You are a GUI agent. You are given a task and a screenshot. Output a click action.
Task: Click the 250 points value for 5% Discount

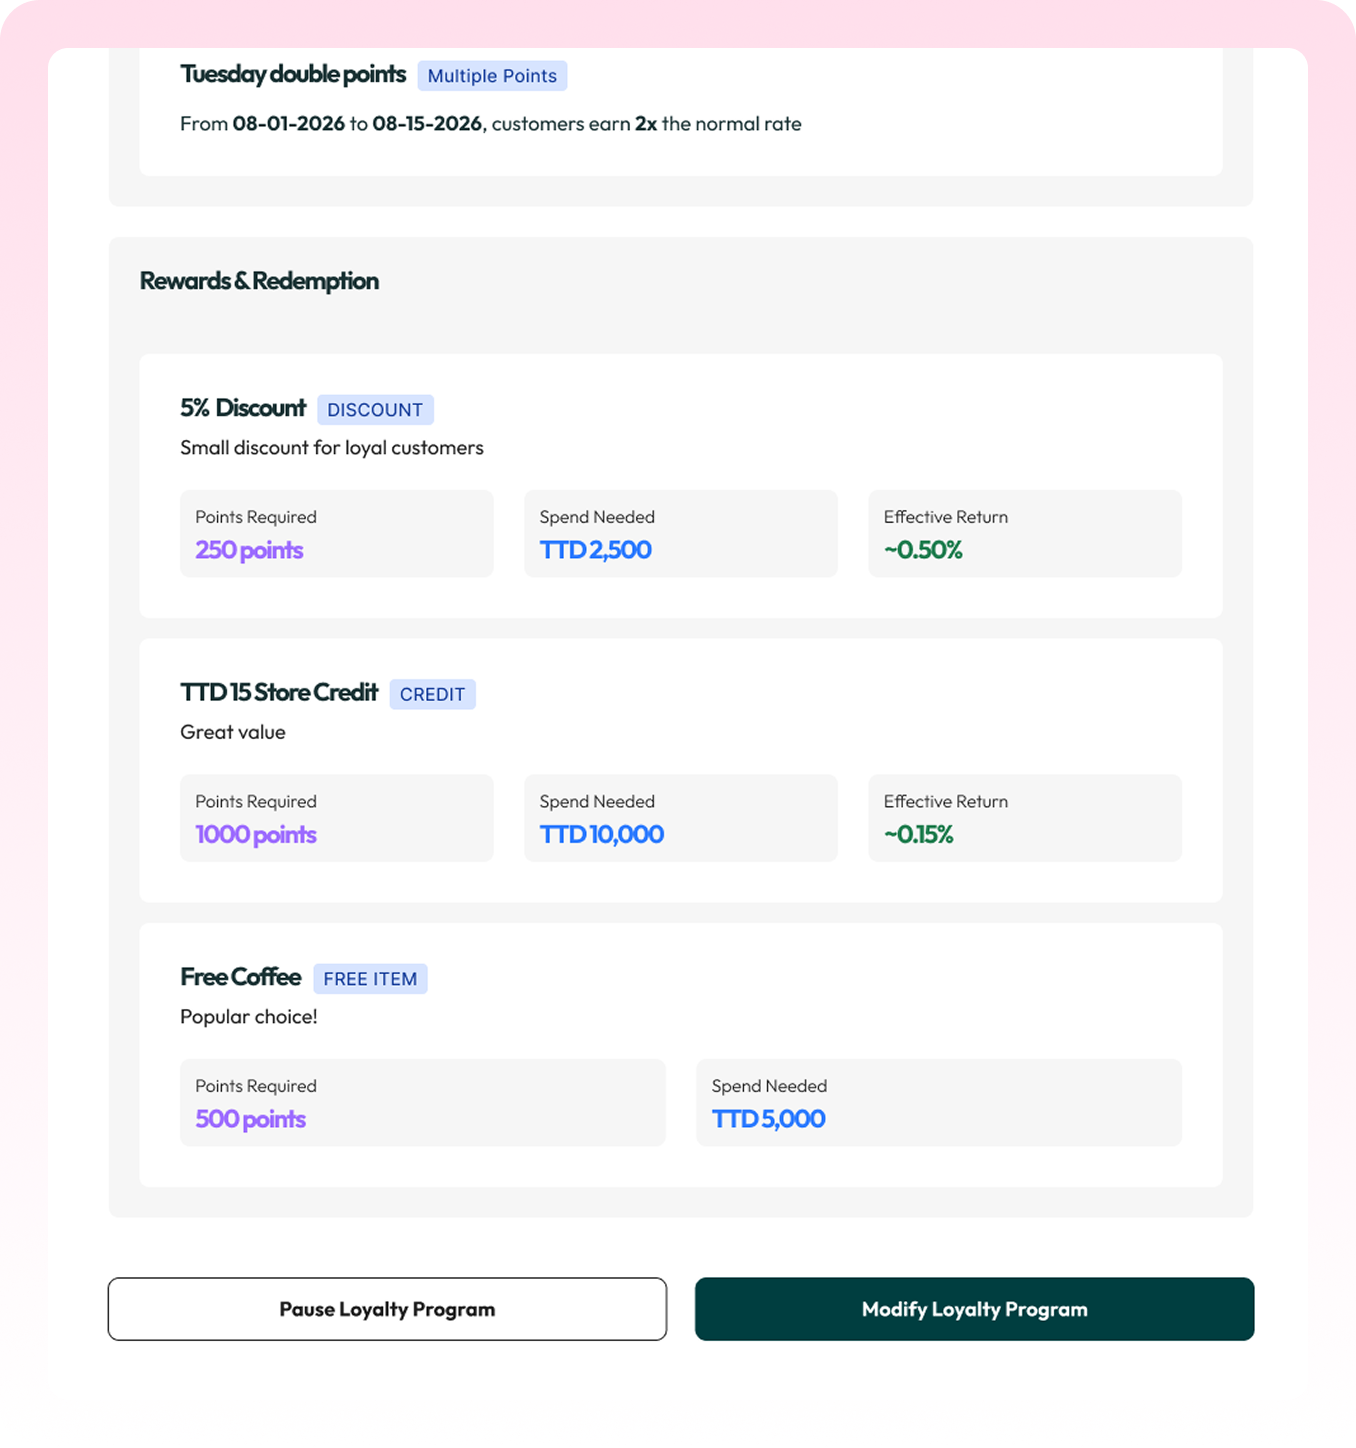click(x=248, y=550)
